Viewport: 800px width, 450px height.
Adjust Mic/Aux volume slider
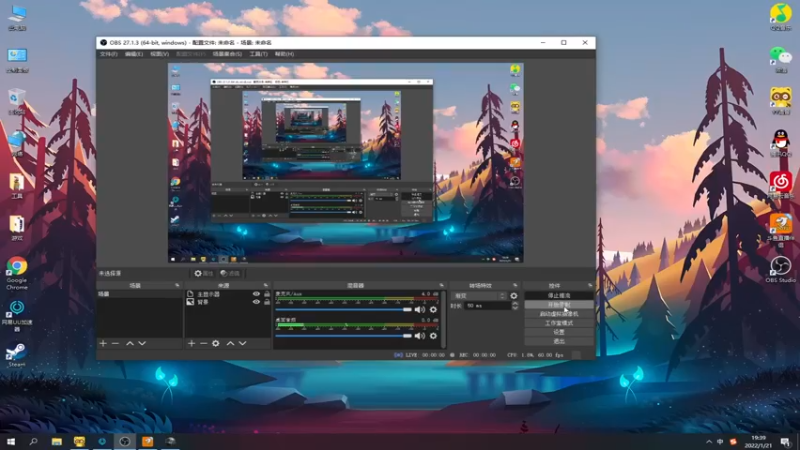344,309
